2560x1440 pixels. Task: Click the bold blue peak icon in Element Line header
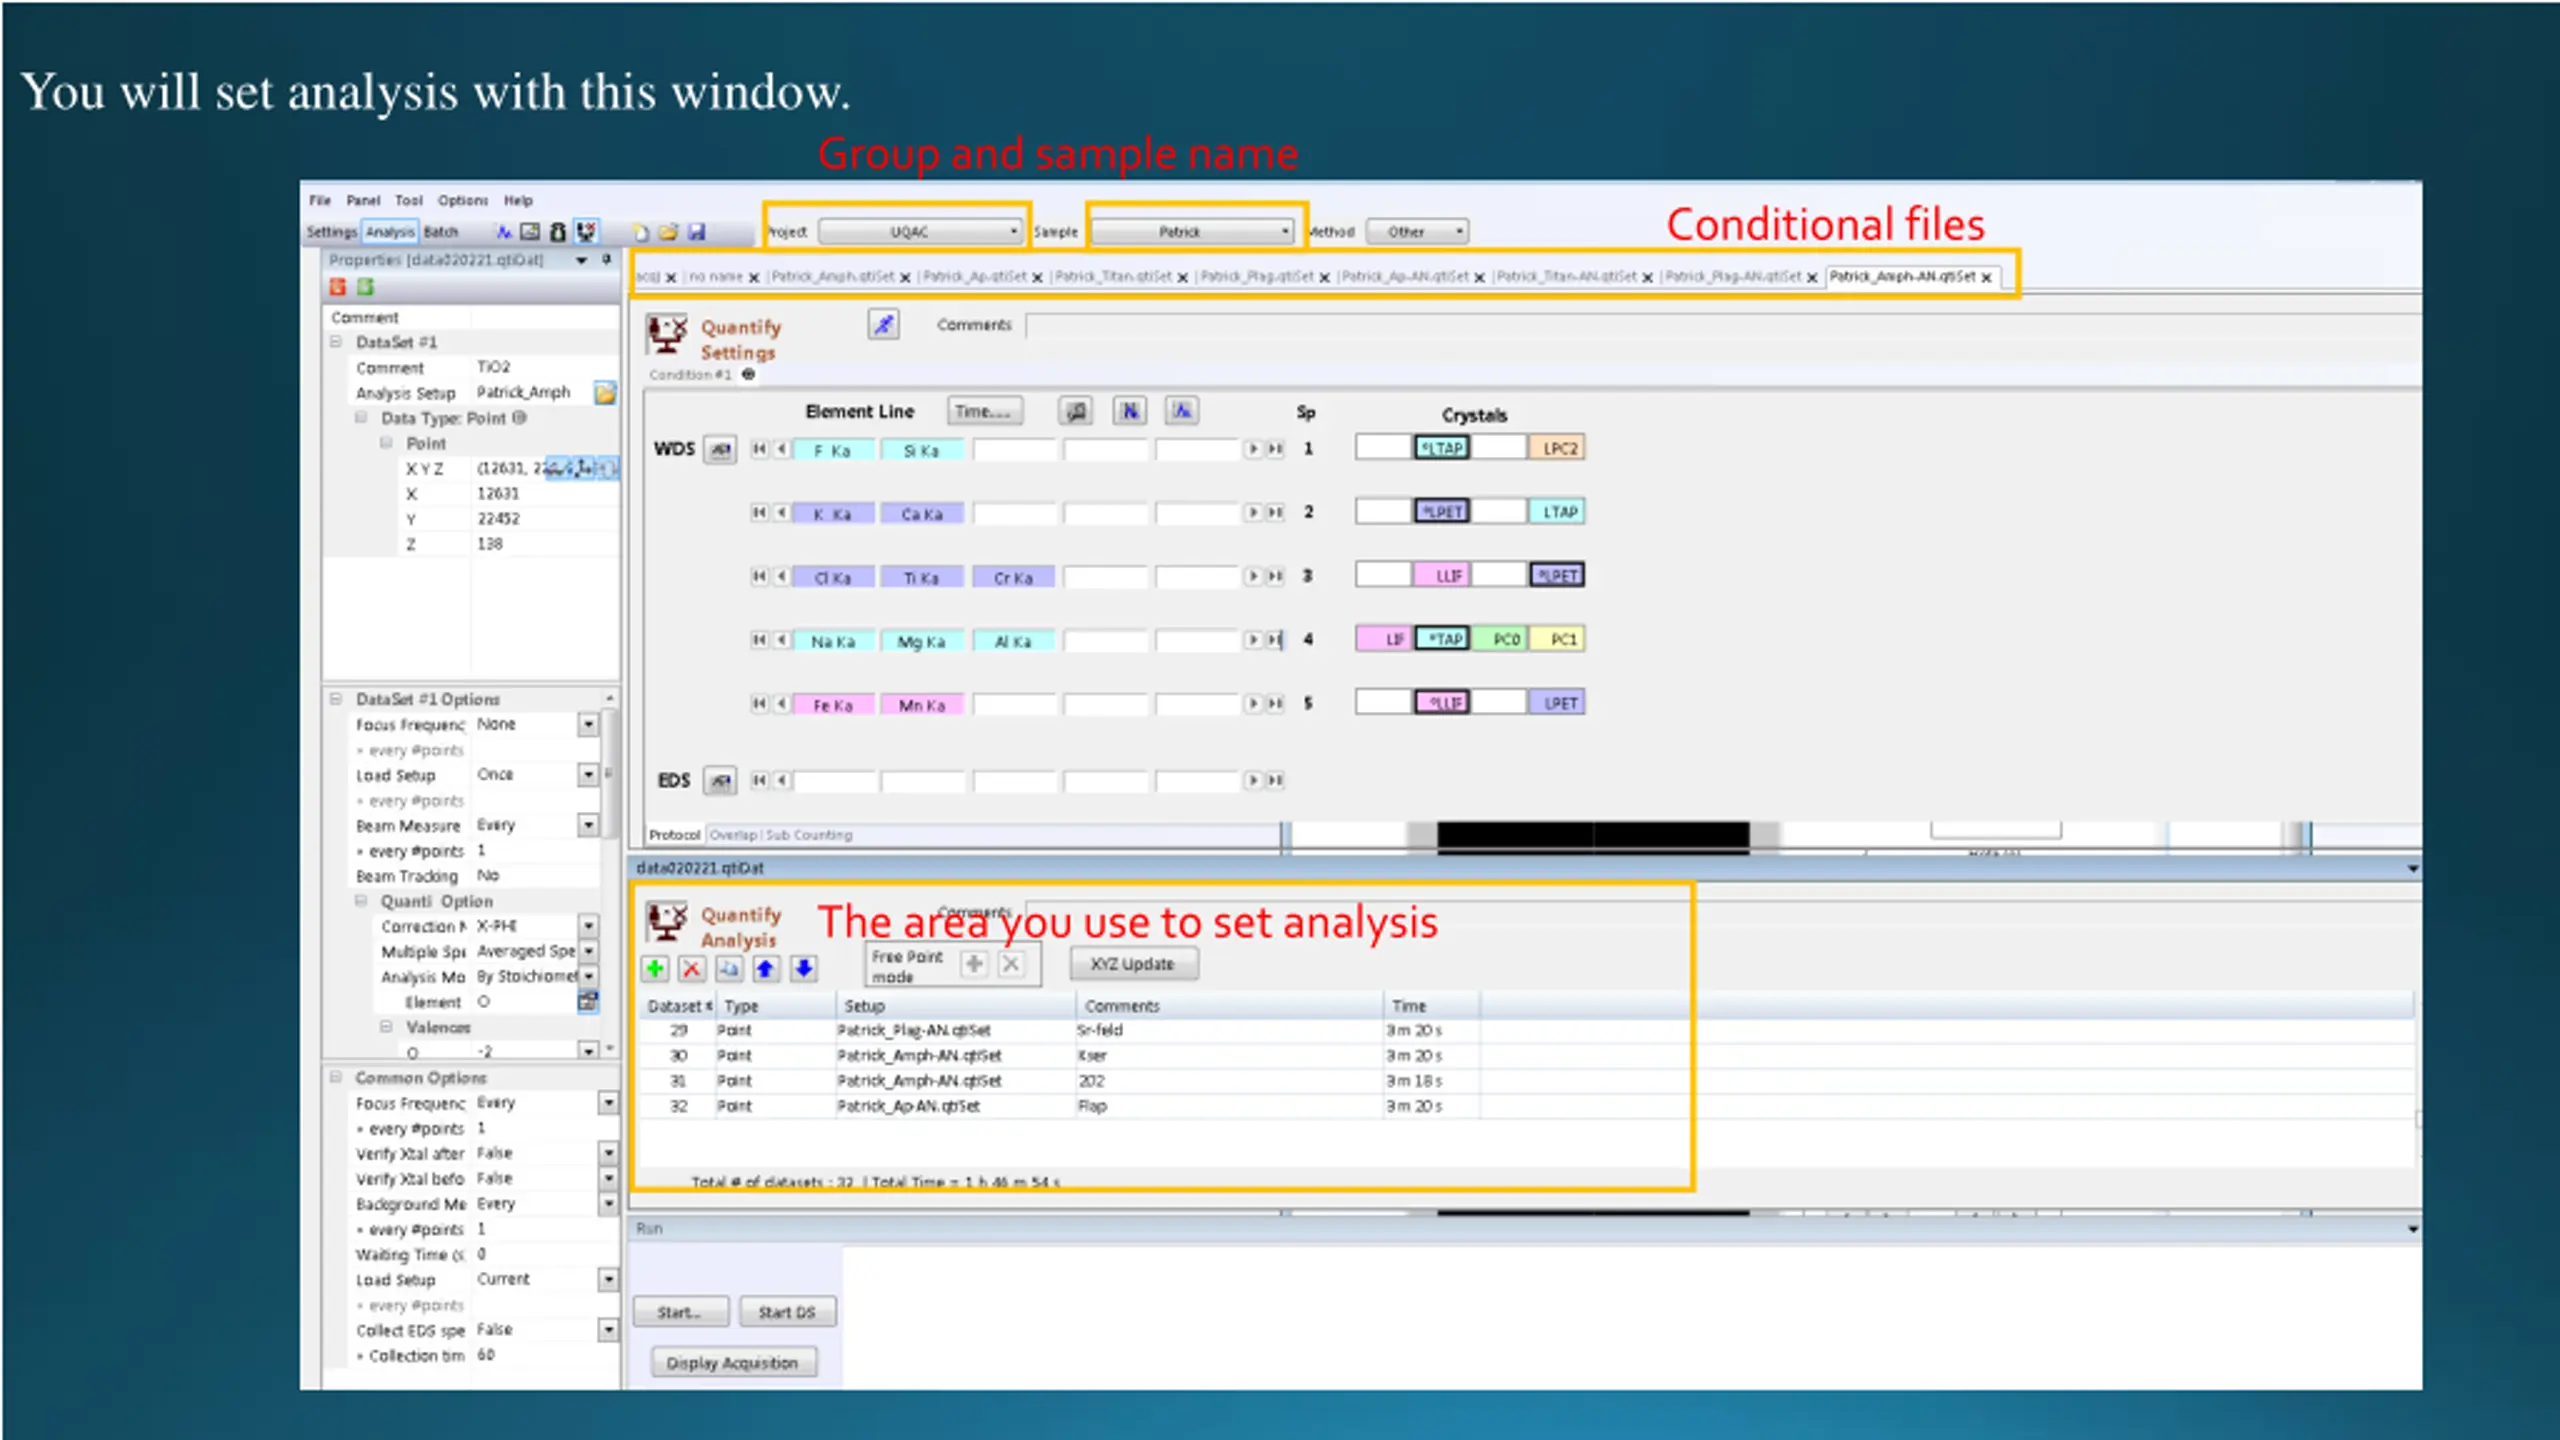click(1130, 411)
